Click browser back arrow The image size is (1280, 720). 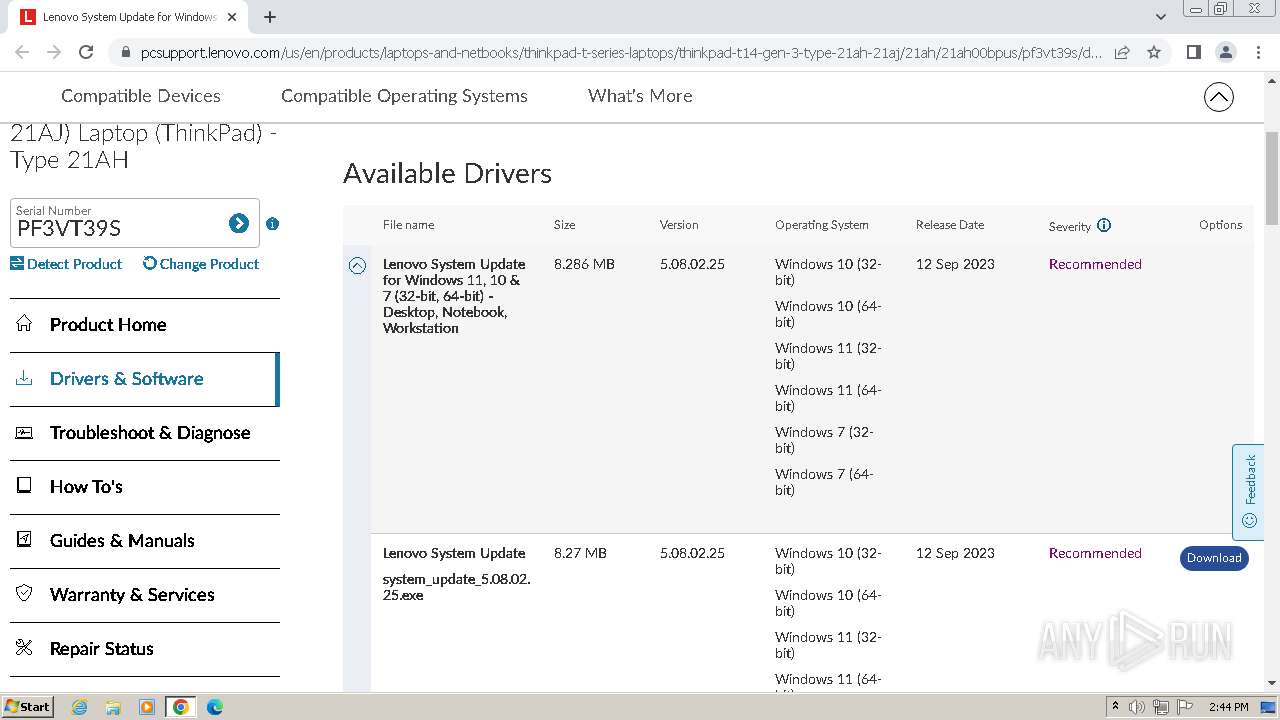point(22,52)
